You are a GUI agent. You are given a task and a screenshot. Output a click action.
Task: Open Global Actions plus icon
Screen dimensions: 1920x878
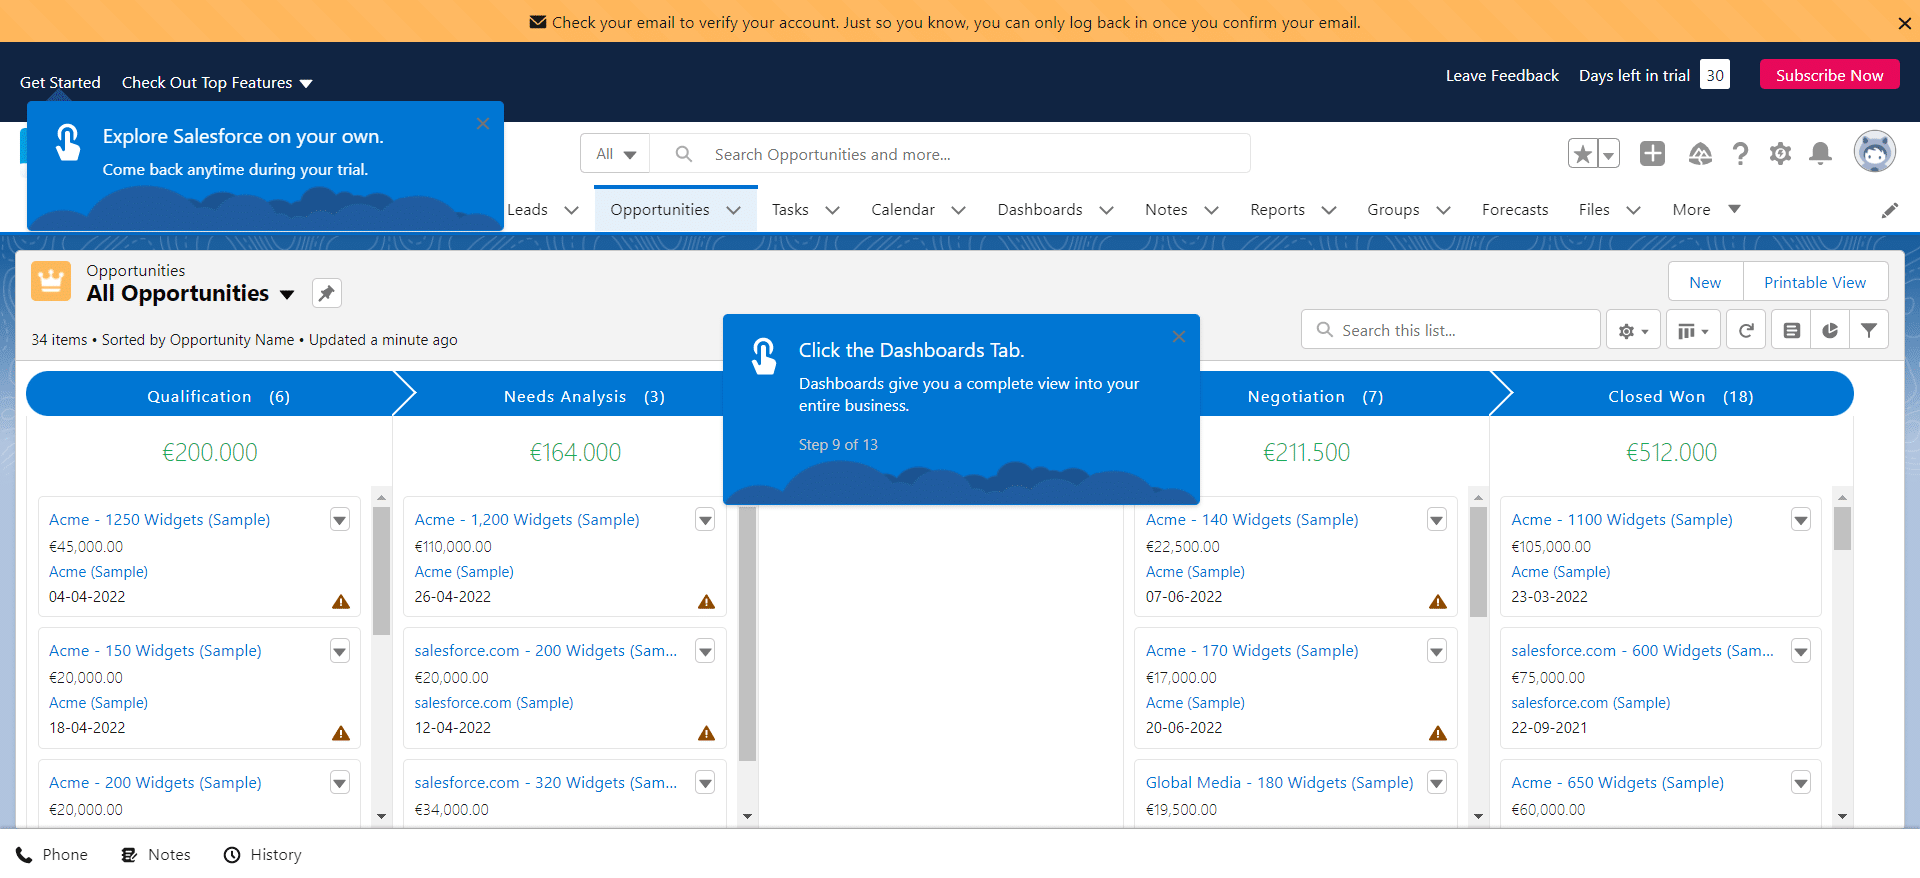(1652, 153)
